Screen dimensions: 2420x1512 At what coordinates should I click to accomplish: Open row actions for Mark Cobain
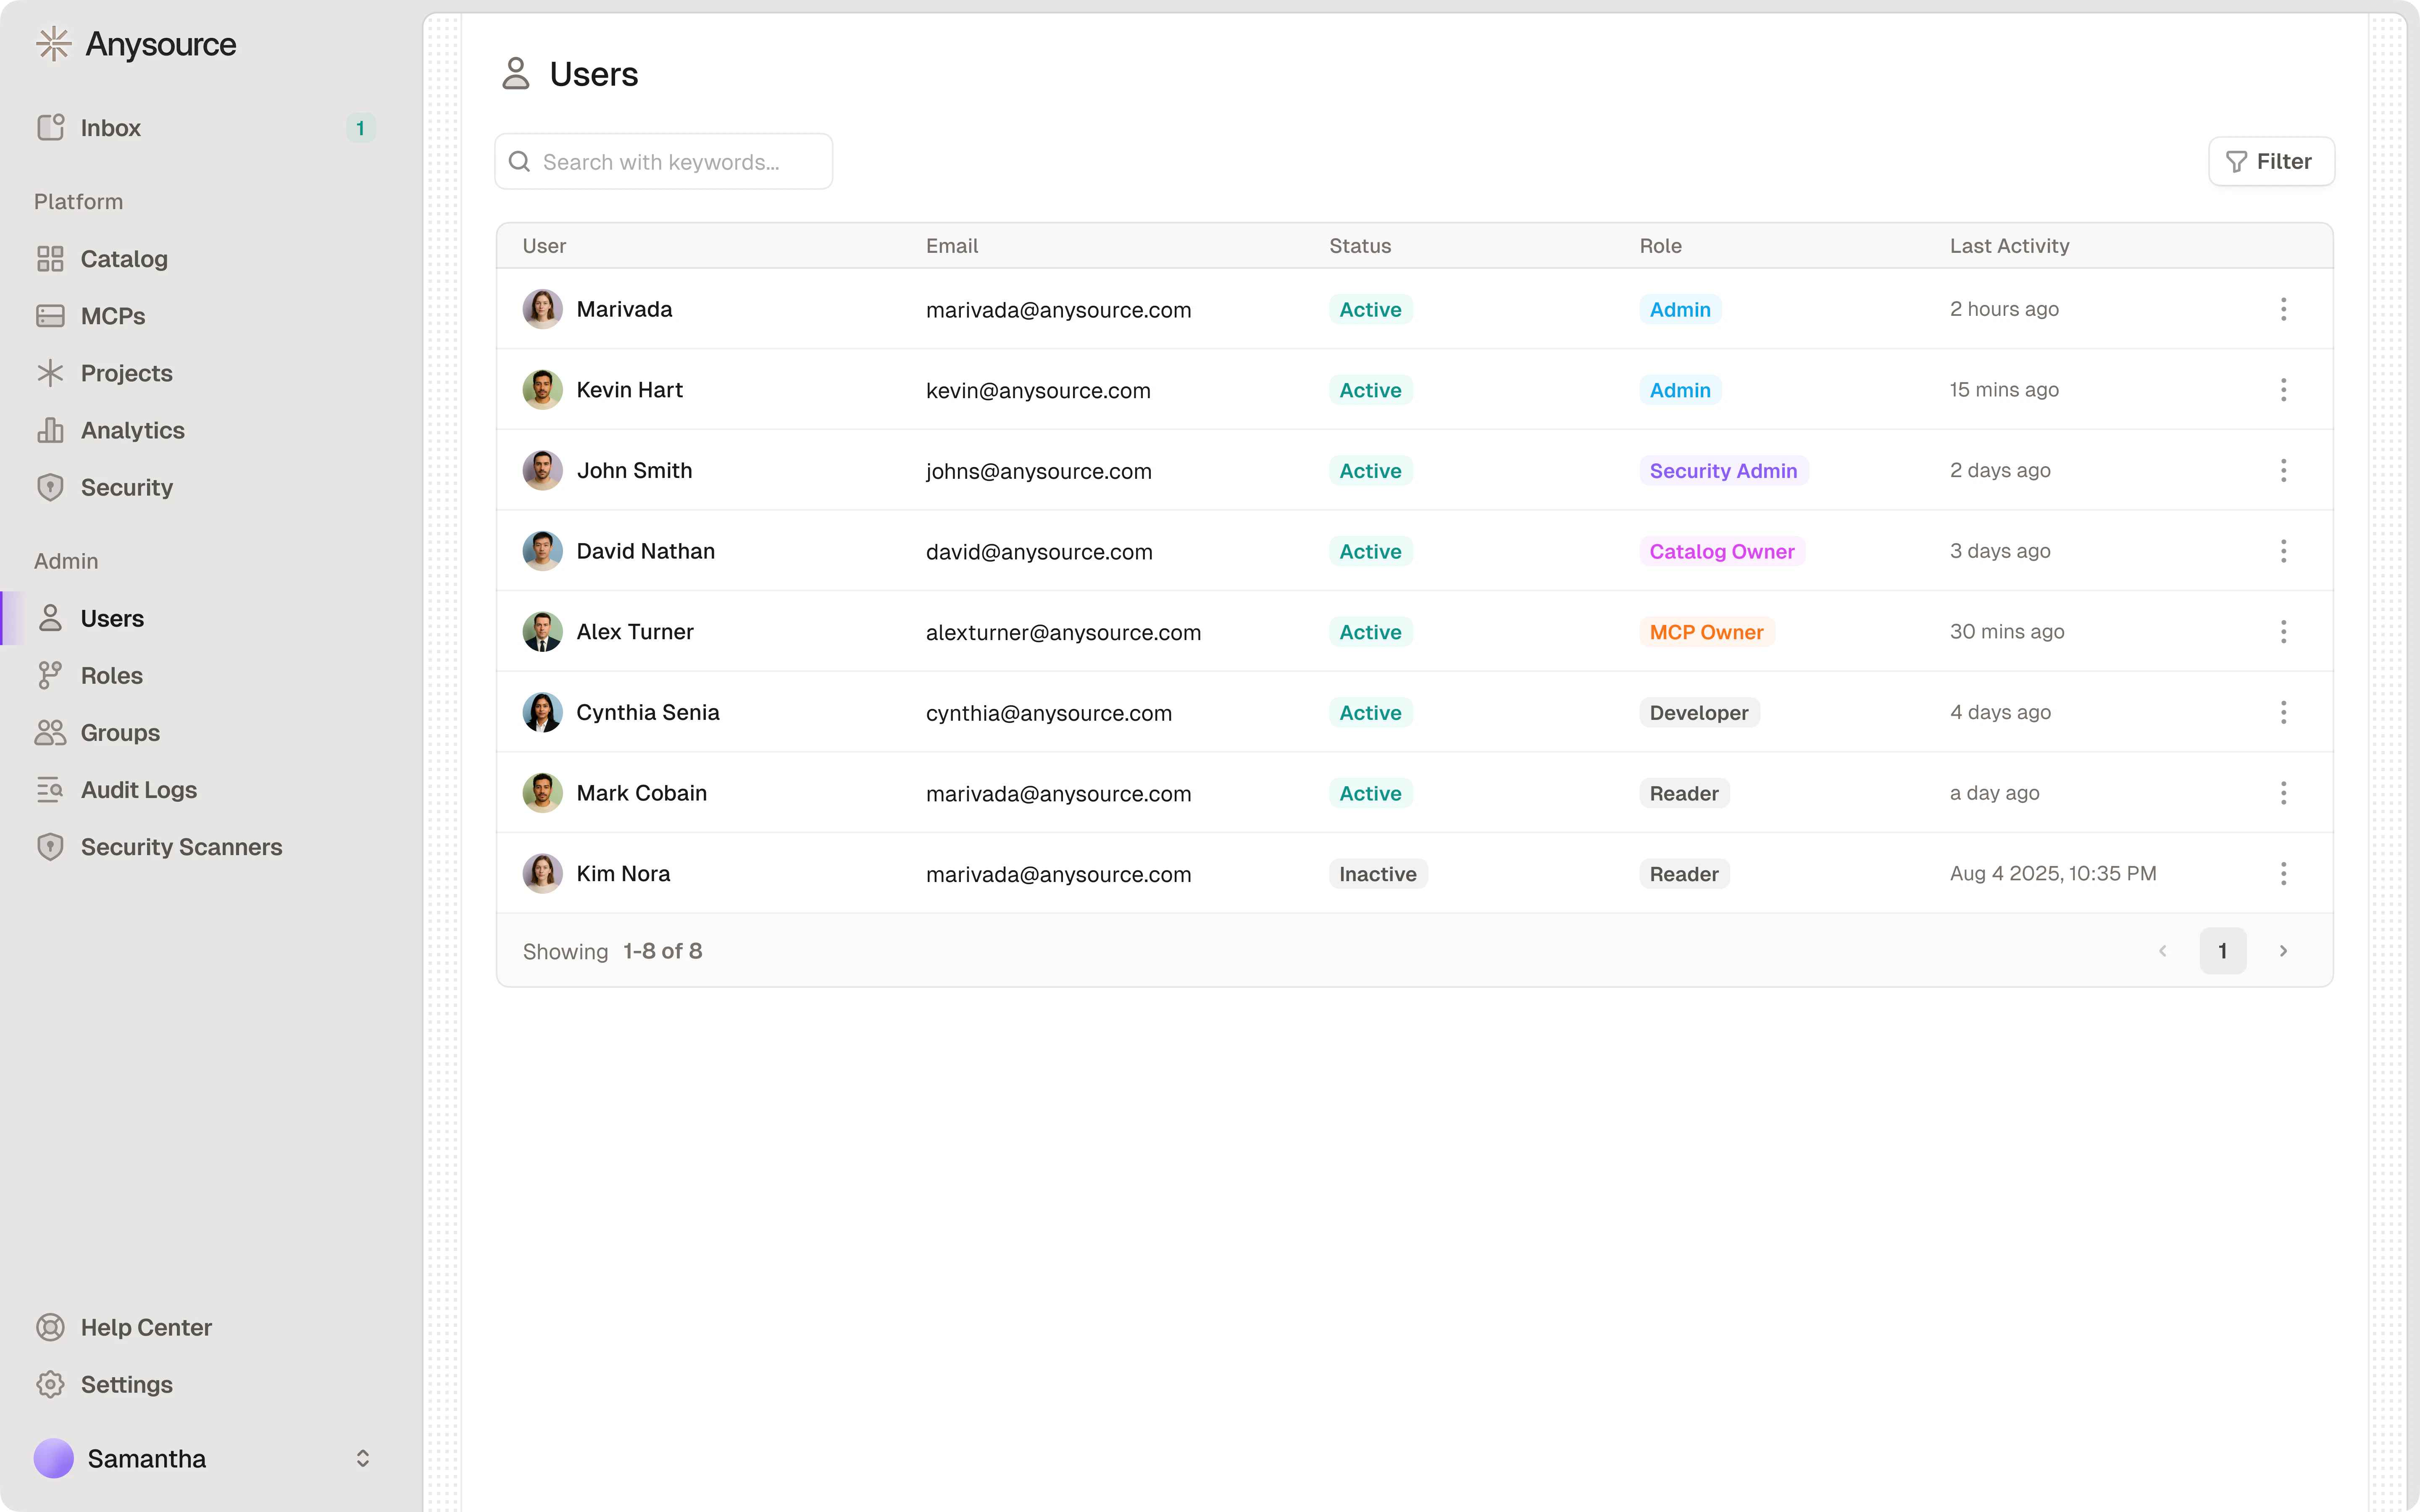2283,793
